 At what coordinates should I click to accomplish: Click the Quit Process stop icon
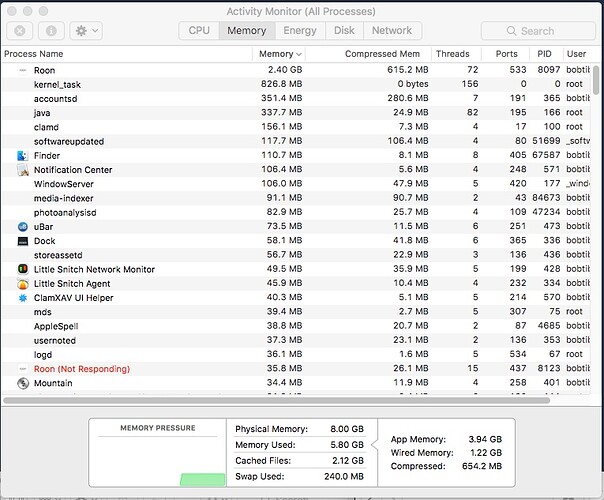(20, 31)
